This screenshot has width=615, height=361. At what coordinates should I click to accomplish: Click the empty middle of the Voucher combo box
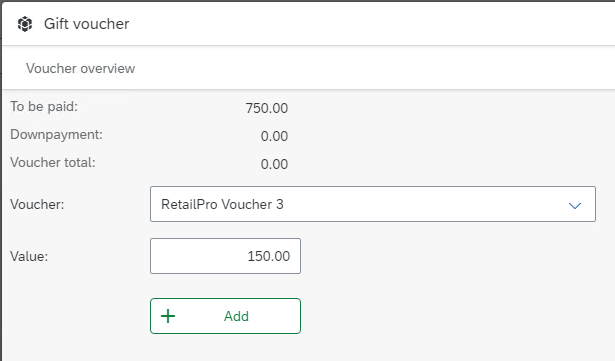(x=424, y=204)
